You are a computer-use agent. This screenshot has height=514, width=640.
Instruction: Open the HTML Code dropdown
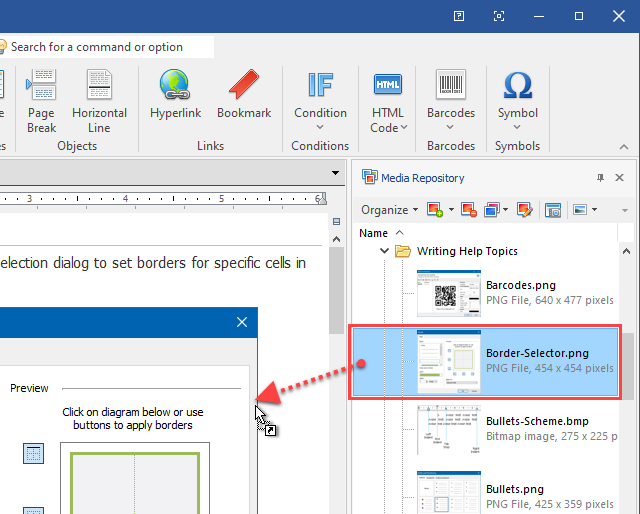pyautogui.click(x=388, y=101)
